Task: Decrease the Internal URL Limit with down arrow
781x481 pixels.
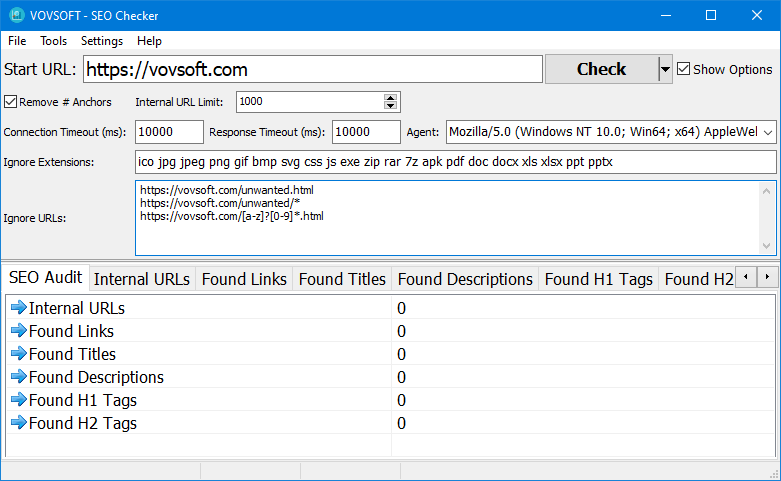Action: (390, 106)
